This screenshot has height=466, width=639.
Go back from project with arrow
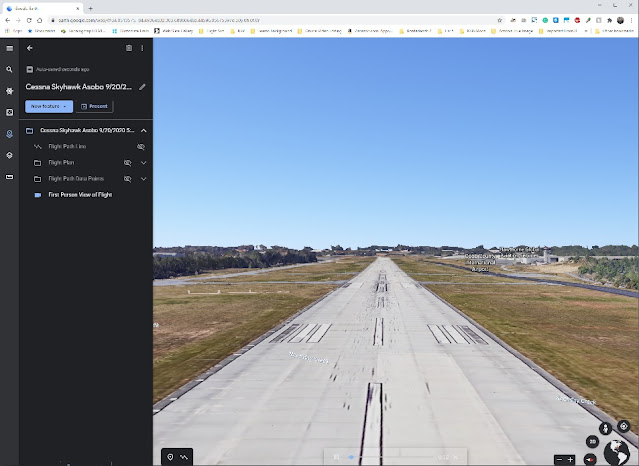click(30, 48)
